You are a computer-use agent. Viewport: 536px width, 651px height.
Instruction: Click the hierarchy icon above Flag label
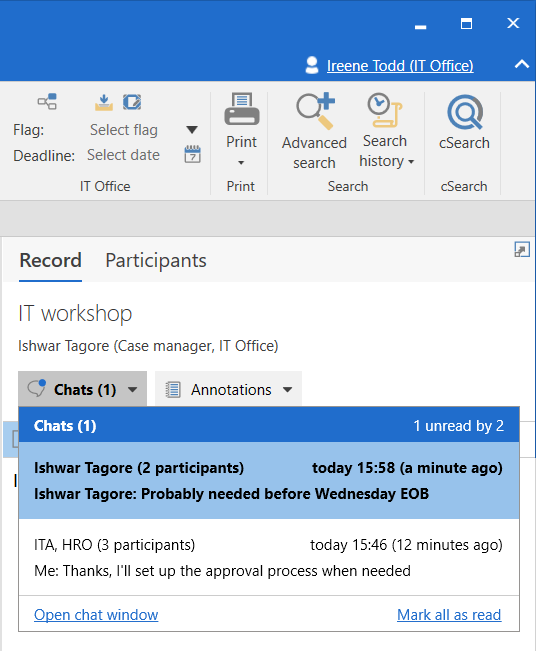coord(47,102)
